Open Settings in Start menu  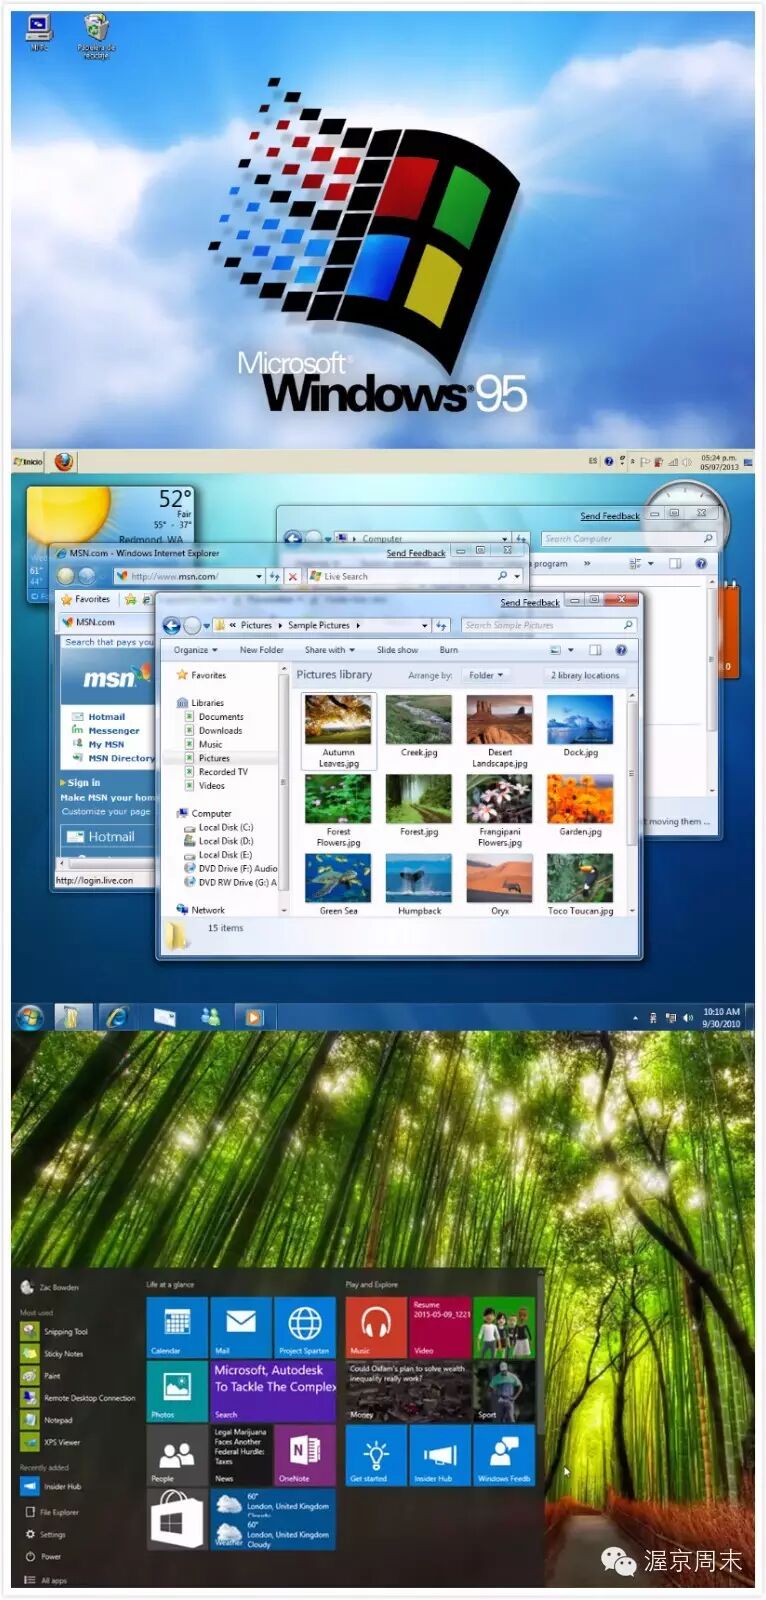45,1535
